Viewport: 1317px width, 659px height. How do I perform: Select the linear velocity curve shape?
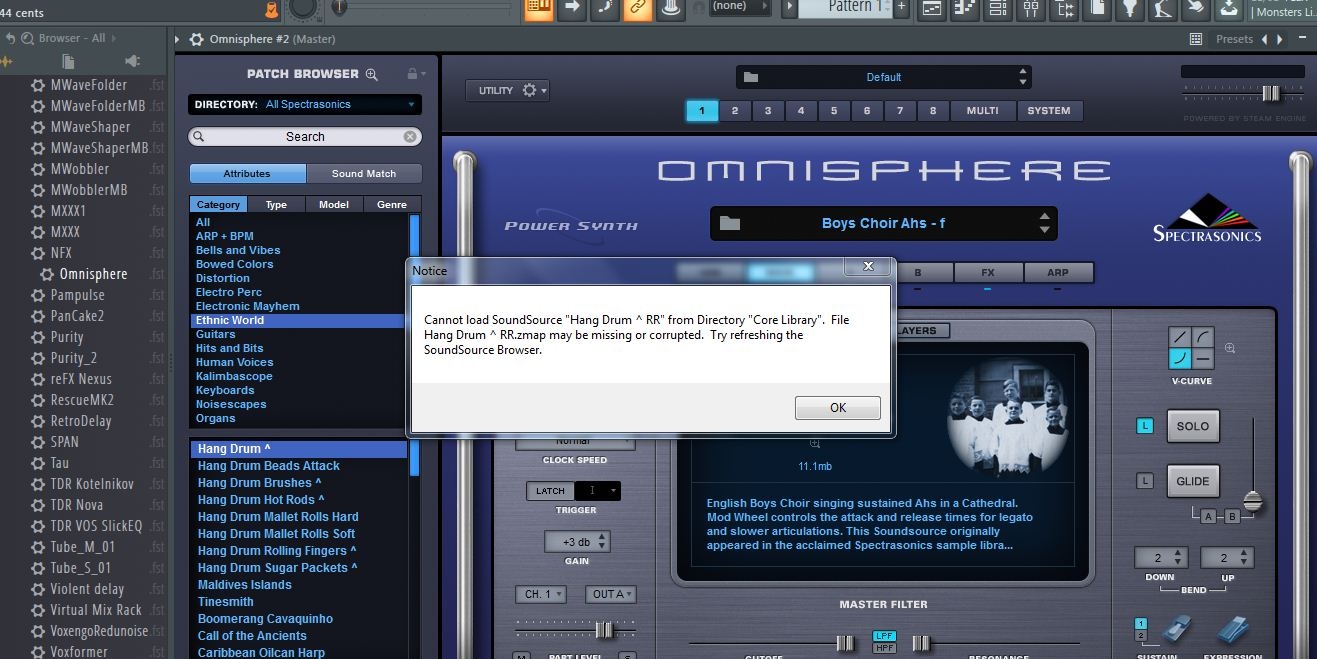tap(1181, 338)
